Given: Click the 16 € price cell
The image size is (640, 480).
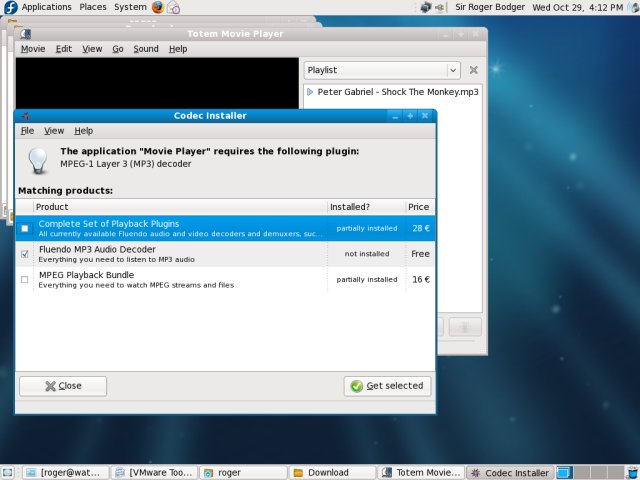Looking at the screenshot, I should click(421, 280).
